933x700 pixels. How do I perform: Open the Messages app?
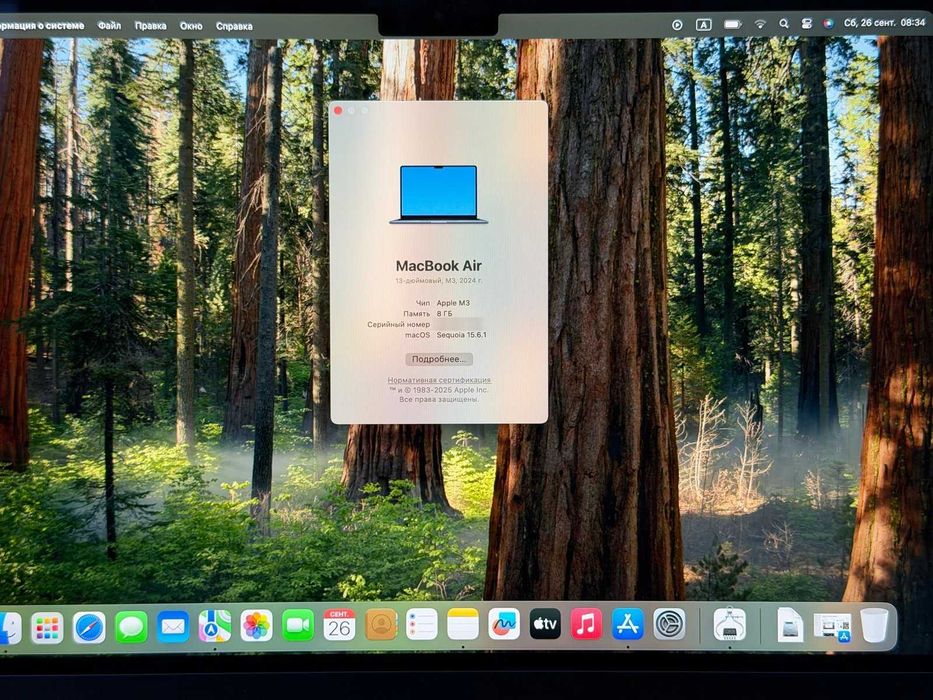(131, 627)
